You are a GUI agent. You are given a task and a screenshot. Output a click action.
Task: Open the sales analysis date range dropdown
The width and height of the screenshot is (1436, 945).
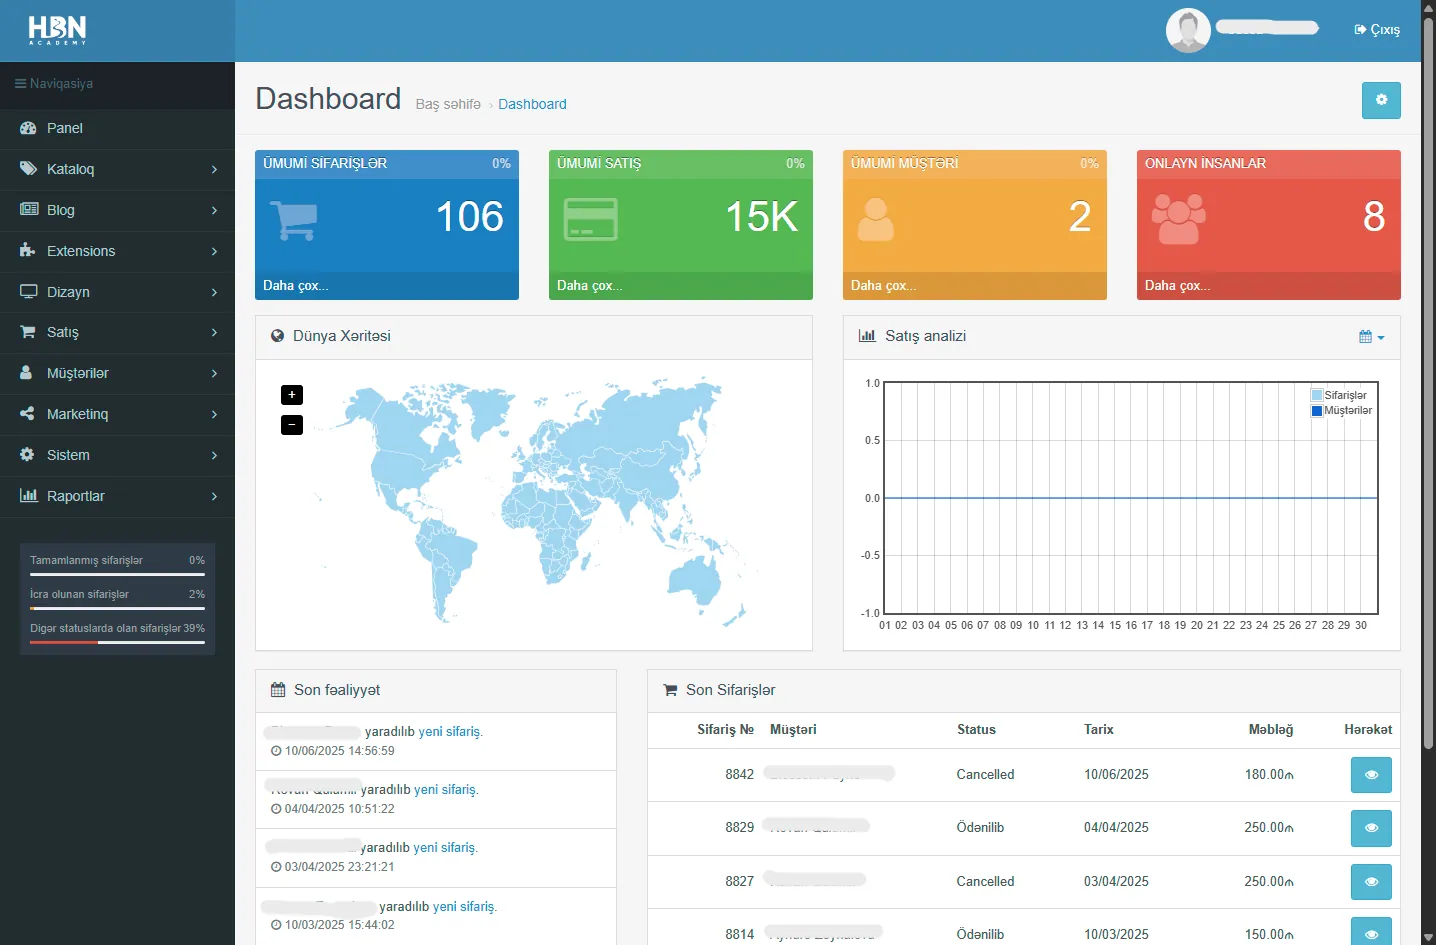coord(1372,337)
